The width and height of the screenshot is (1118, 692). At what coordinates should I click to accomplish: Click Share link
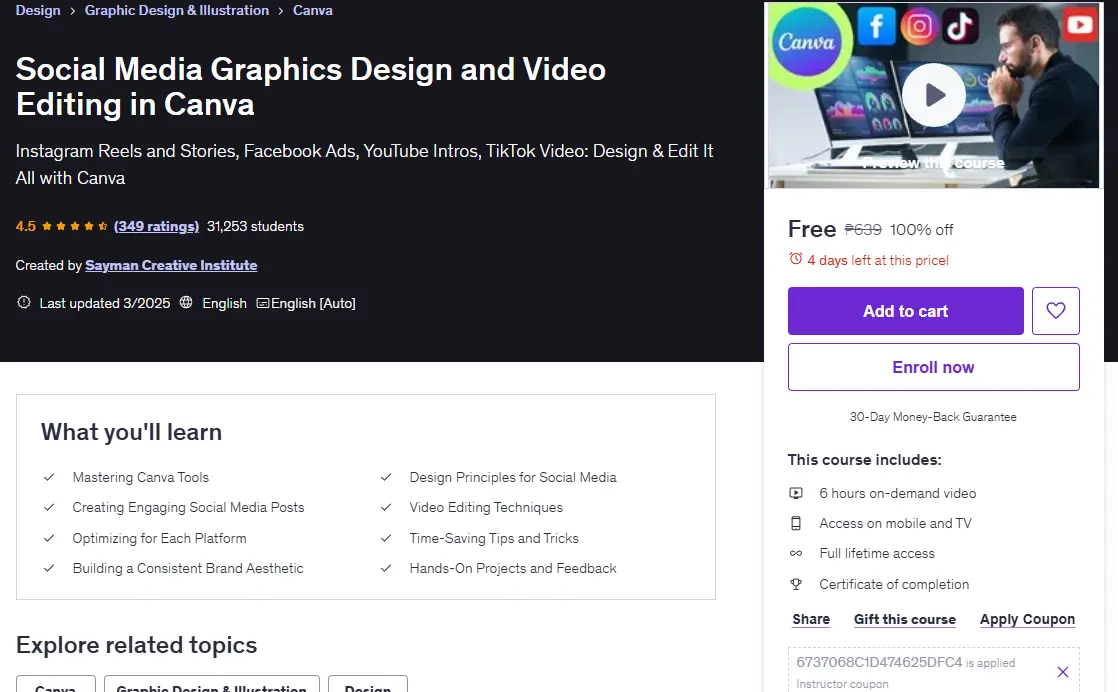click(x=811, y=619)
